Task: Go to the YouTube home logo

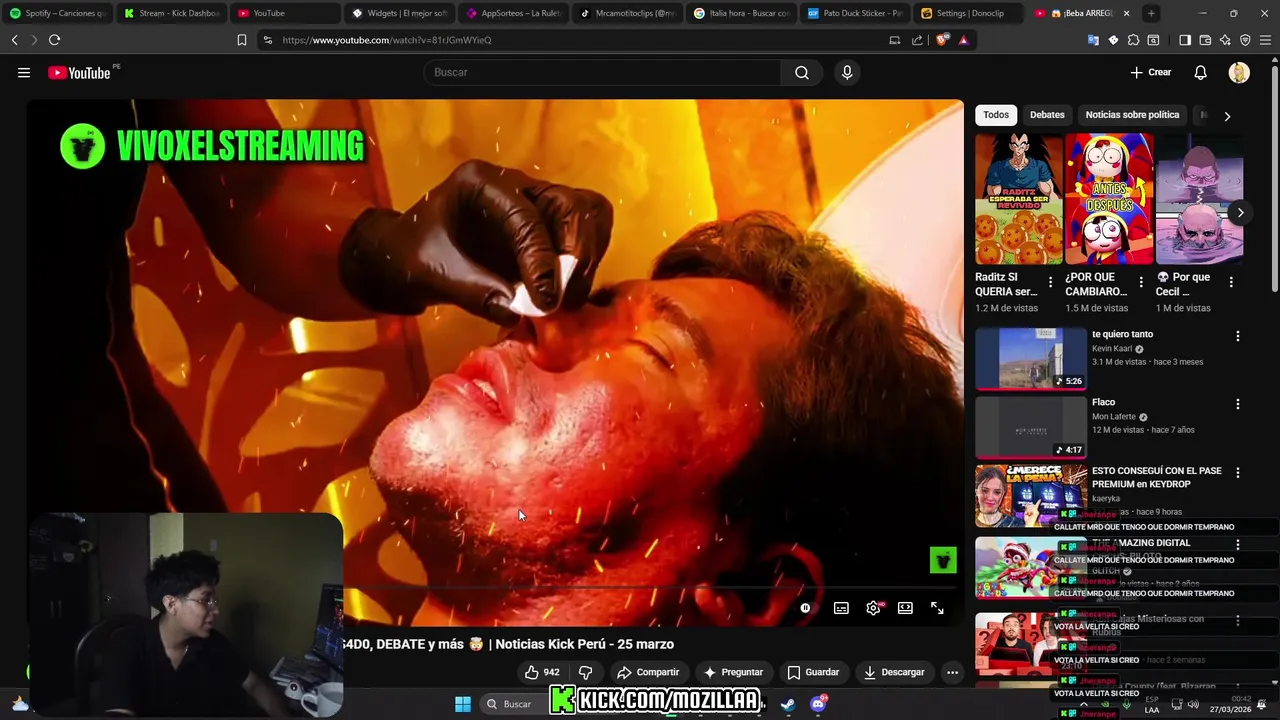Action: point(79,72)
